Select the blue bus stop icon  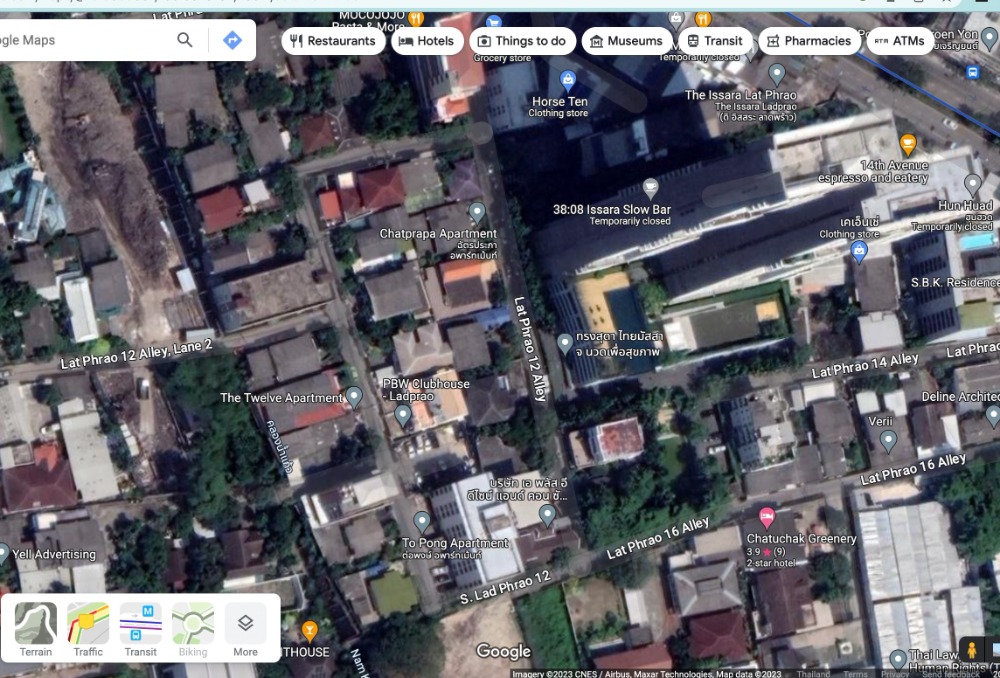click(973, 72)
